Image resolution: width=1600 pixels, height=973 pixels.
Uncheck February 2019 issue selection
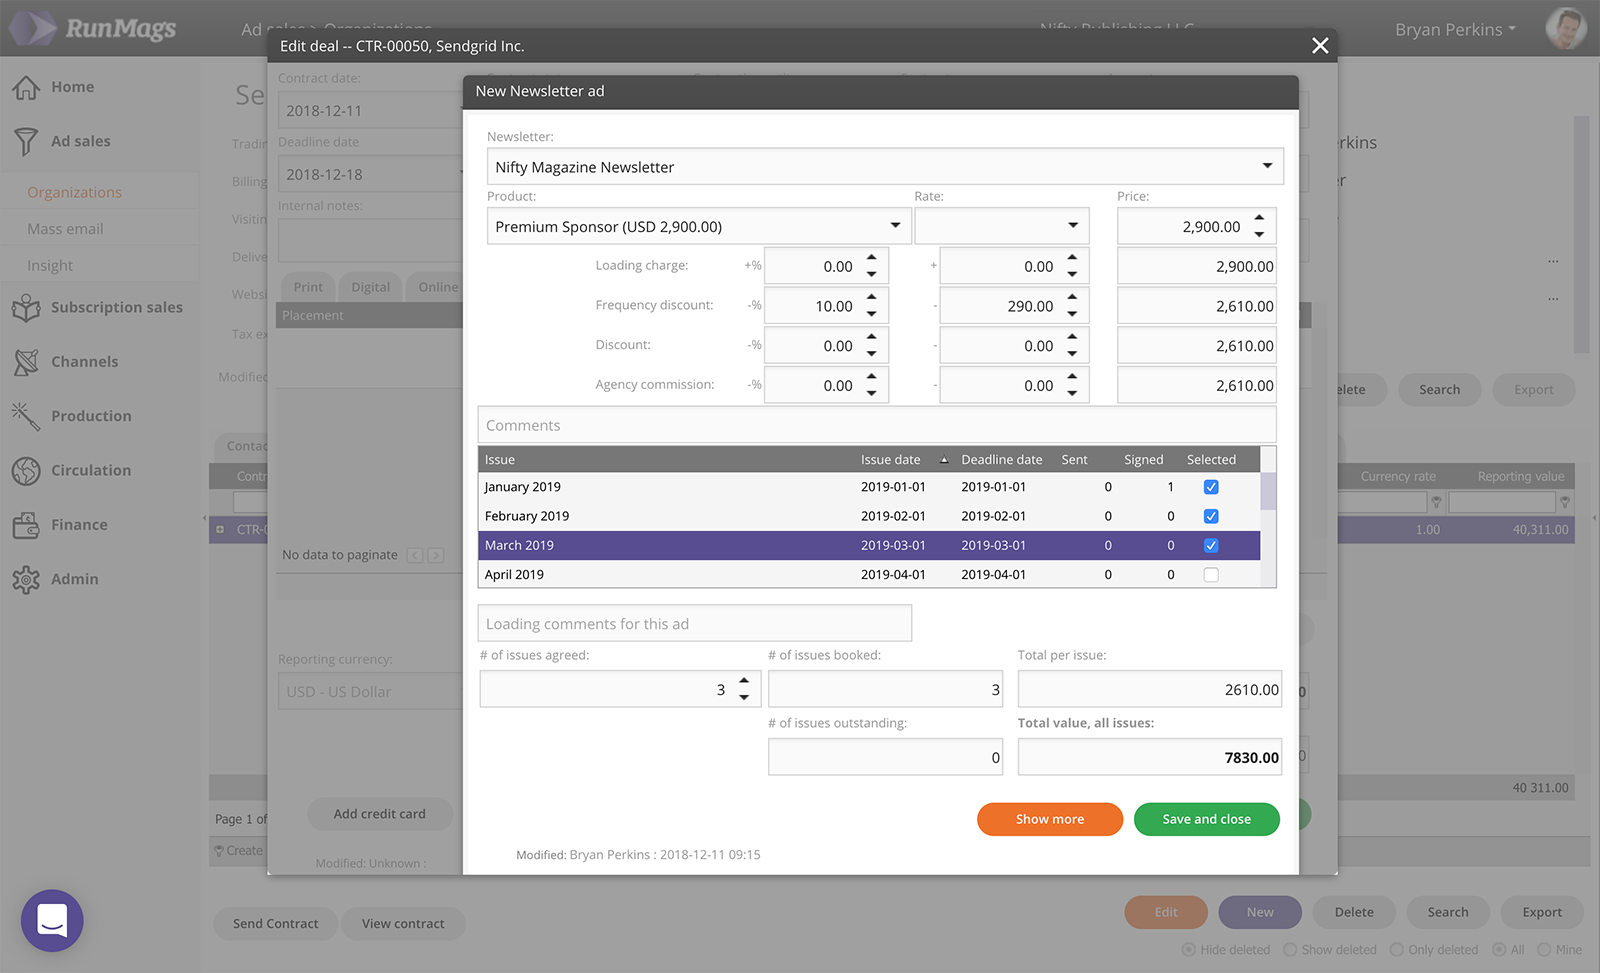[x=1211, y=516]
